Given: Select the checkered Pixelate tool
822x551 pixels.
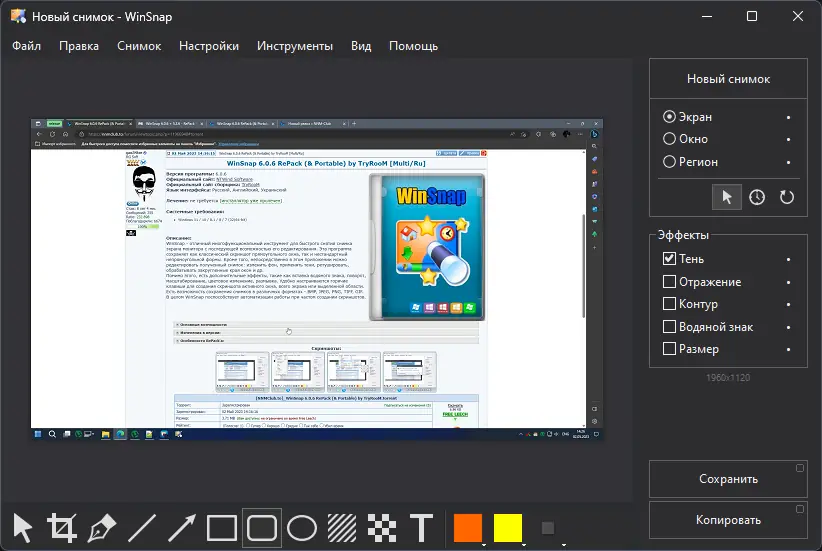Looking at the screenshot, I should pyautogui.click(x=382, y=528).
